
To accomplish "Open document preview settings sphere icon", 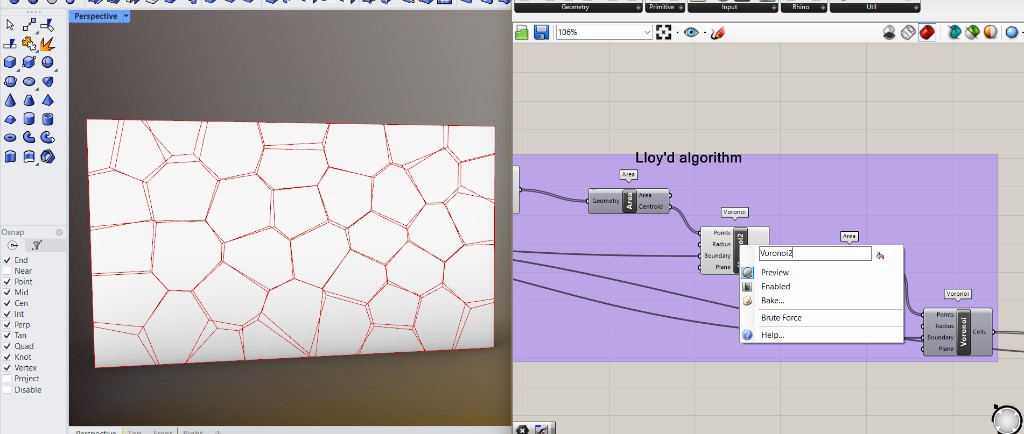I will [x=991, y=32].
